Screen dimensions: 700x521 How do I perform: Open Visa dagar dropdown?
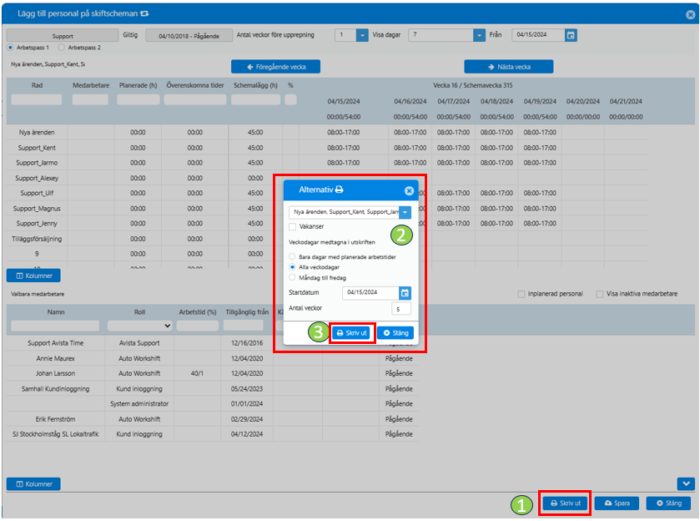479,35
